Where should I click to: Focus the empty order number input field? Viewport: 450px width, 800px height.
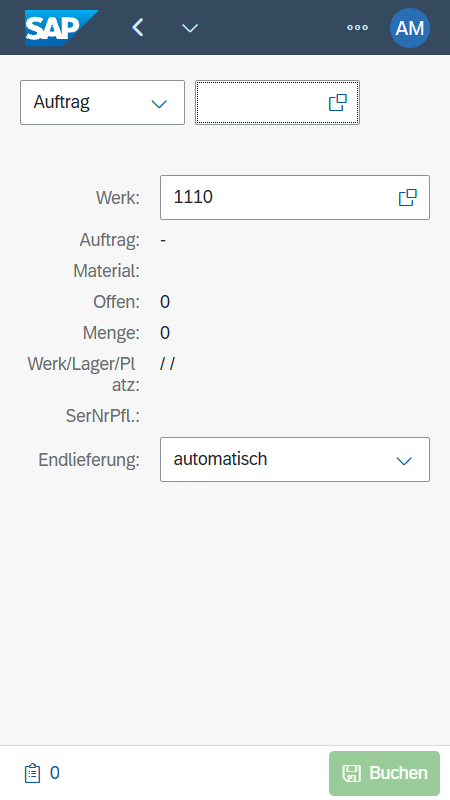(260, 103)
